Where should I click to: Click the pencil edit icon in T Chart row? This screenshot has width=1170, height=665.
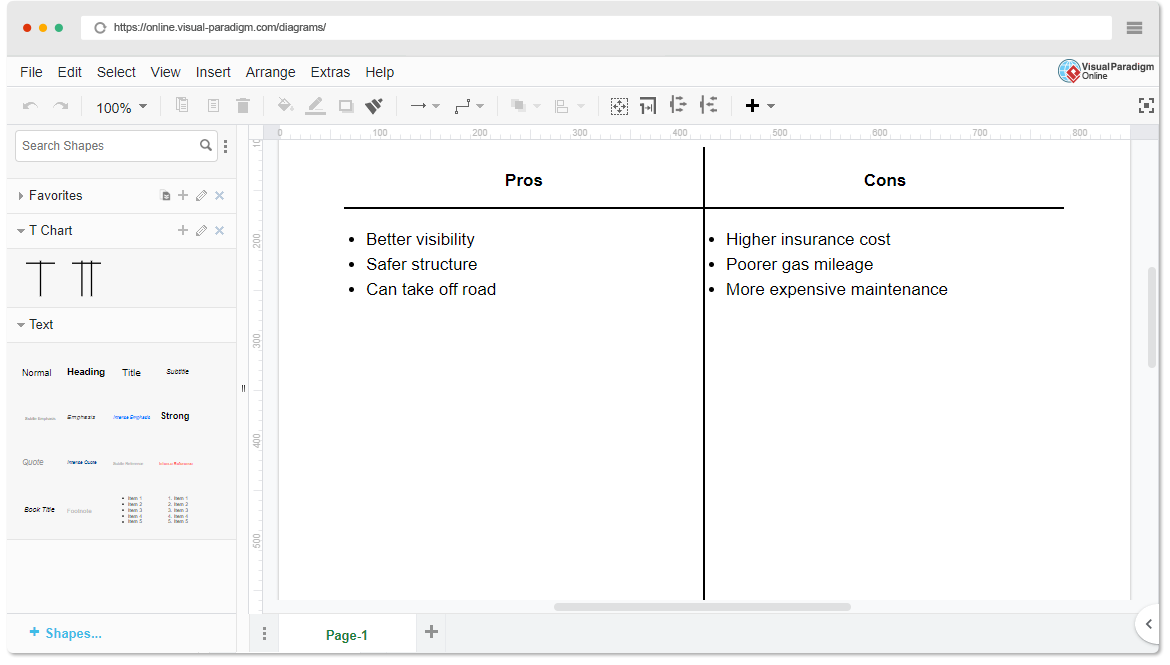[x=201, y=231]
